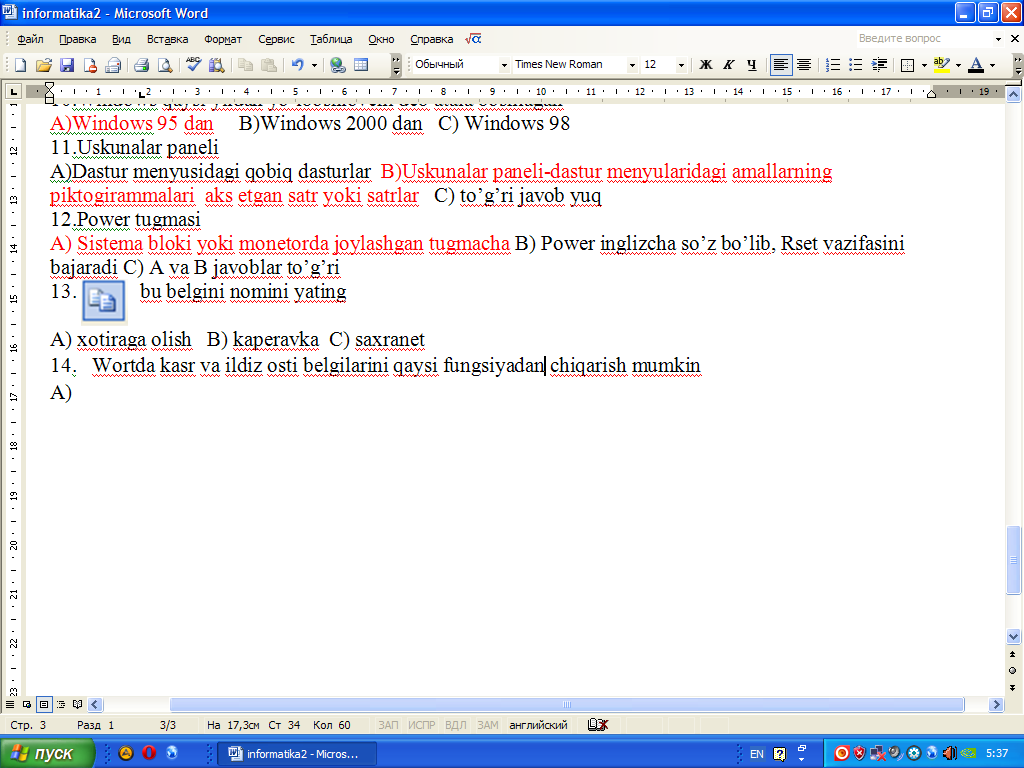Open Print Preview
This screenshot has height=768, width=1024.
tap(142, 65)
